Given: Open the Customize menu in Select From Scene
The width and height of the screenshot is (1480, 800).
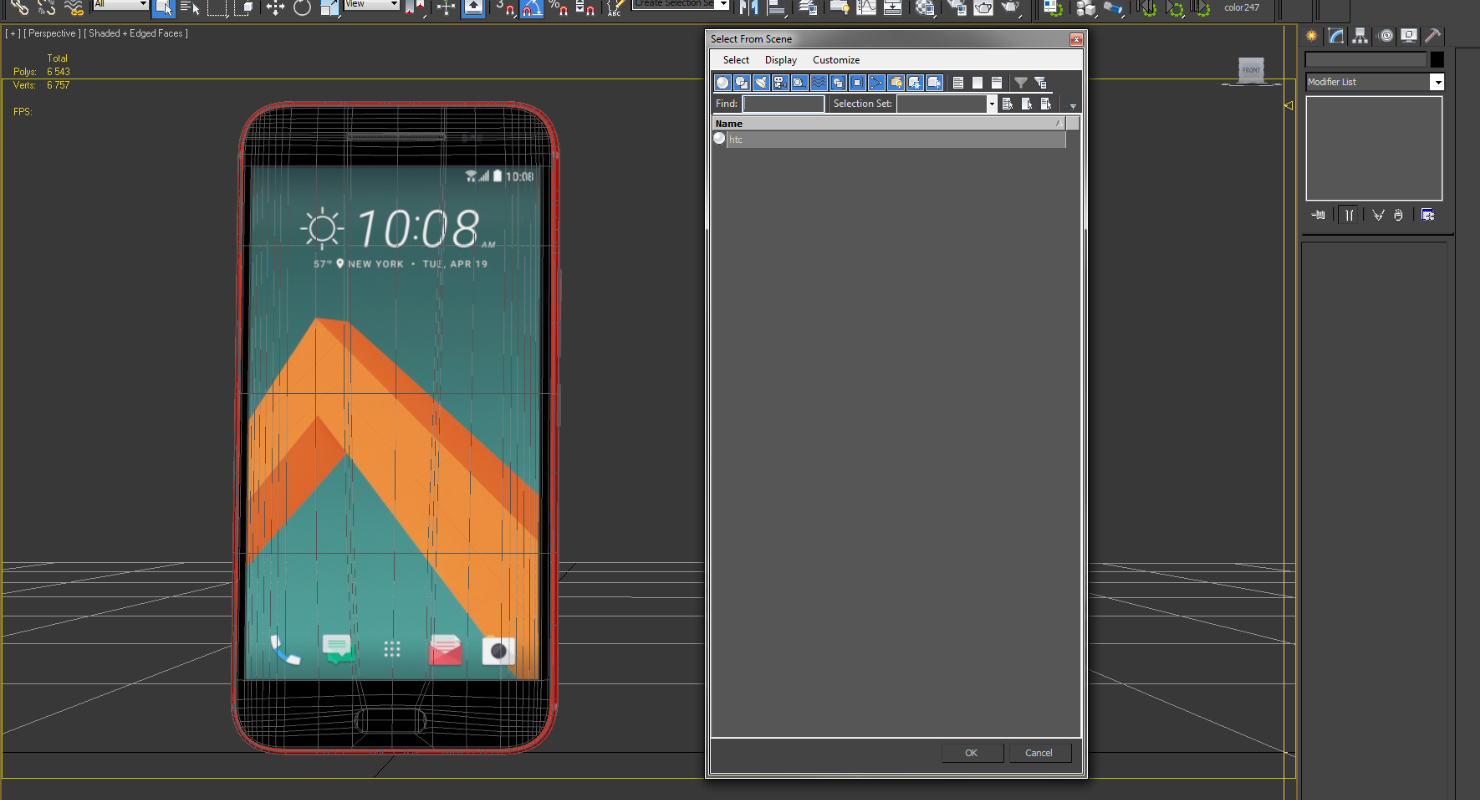Looking at the screenshot, I should (x=836, y=60).
